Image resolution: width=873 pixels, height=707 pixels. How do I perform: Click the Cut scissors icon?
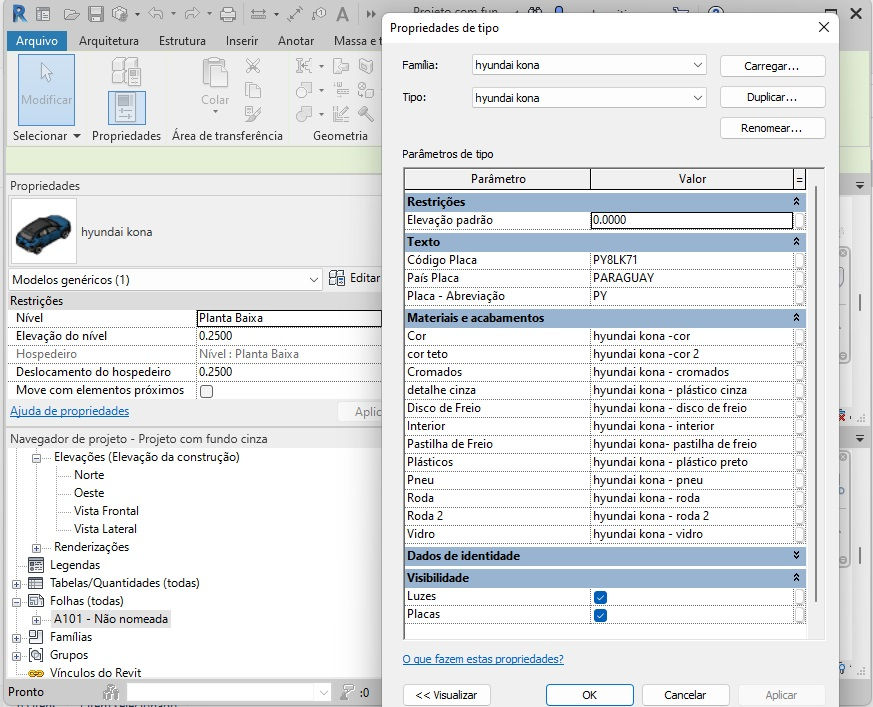point(253,66)
